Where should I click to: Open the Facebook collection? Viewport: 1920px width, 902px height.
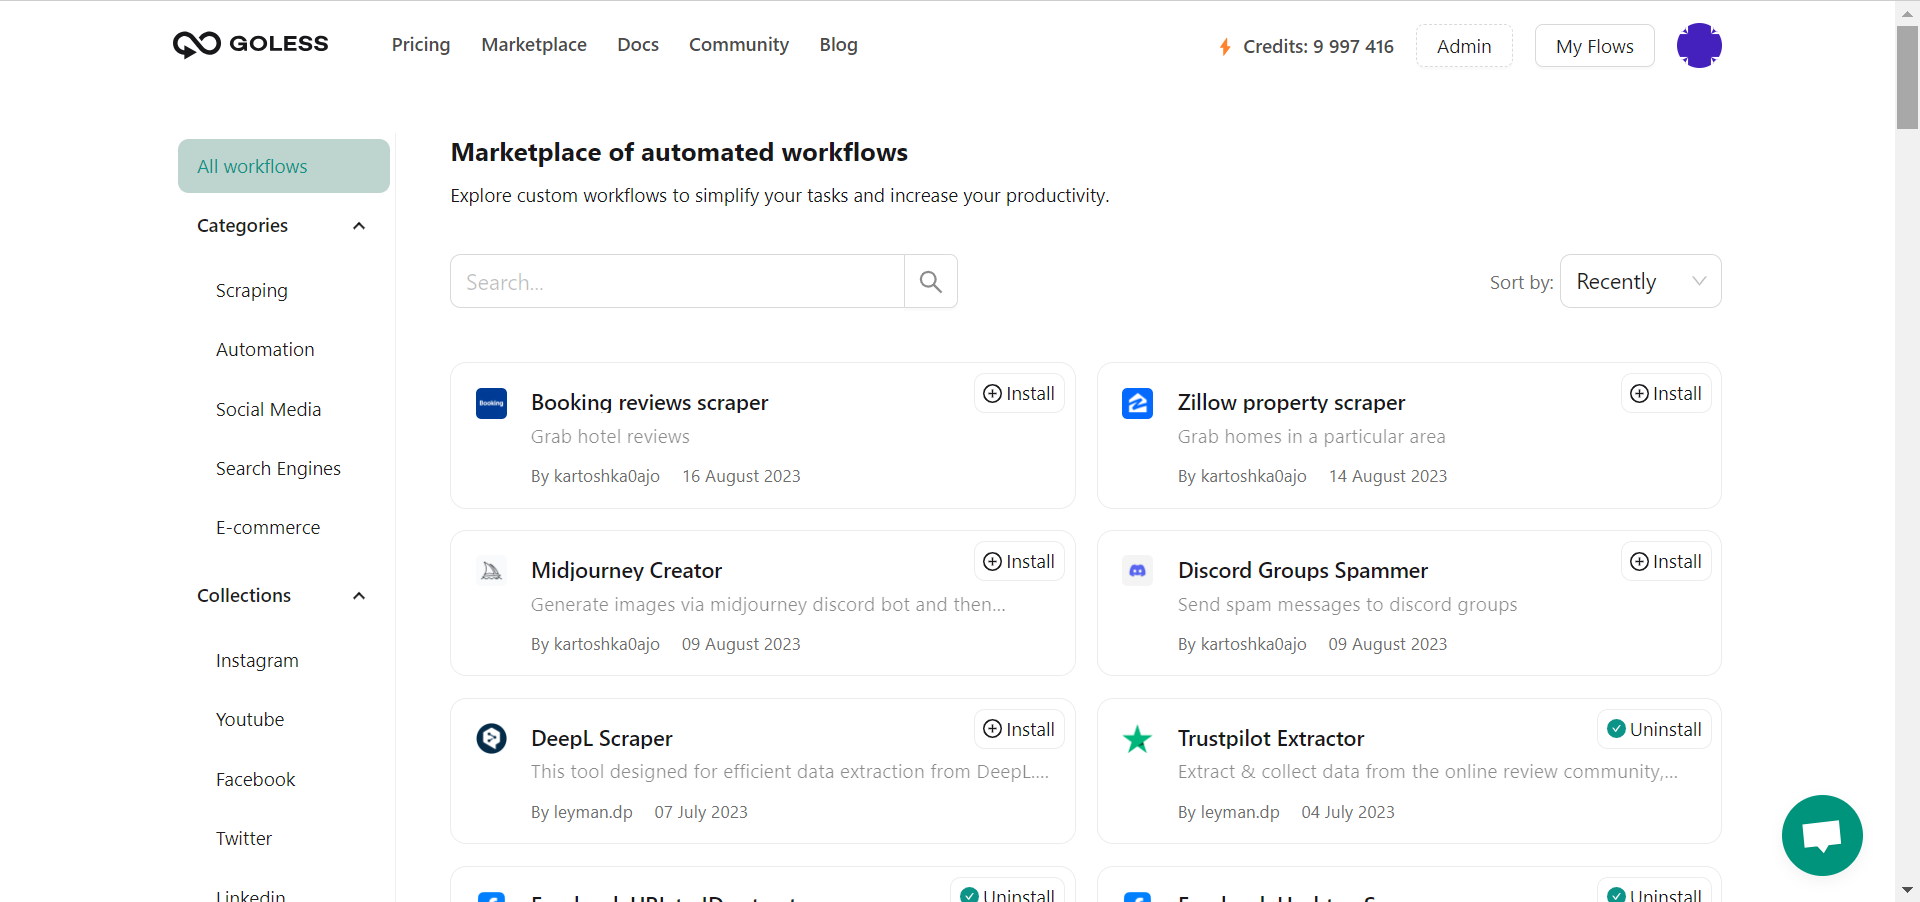click(255, 780)
